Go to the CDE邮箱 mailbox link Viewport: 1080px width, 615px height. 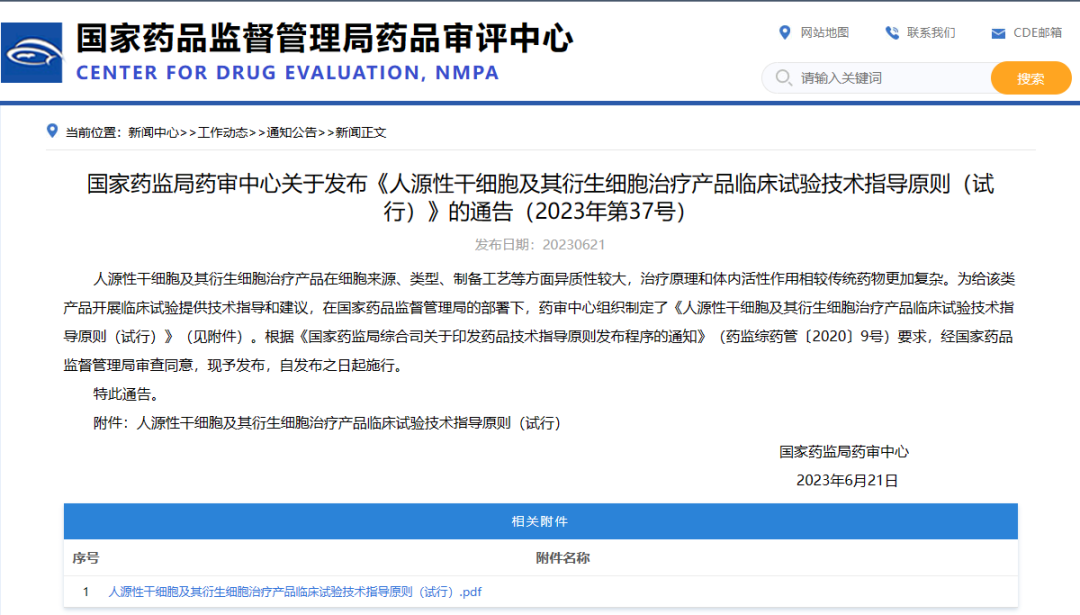pos(1037,33)
